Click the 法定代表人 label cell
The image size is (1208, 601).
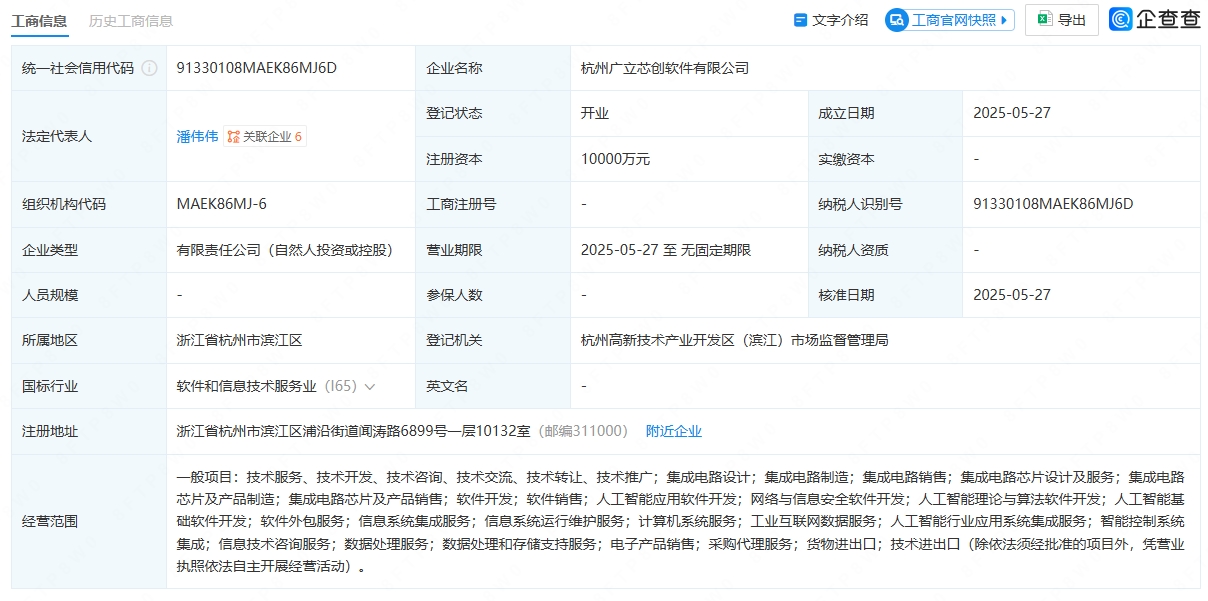[x=89, y=136]
